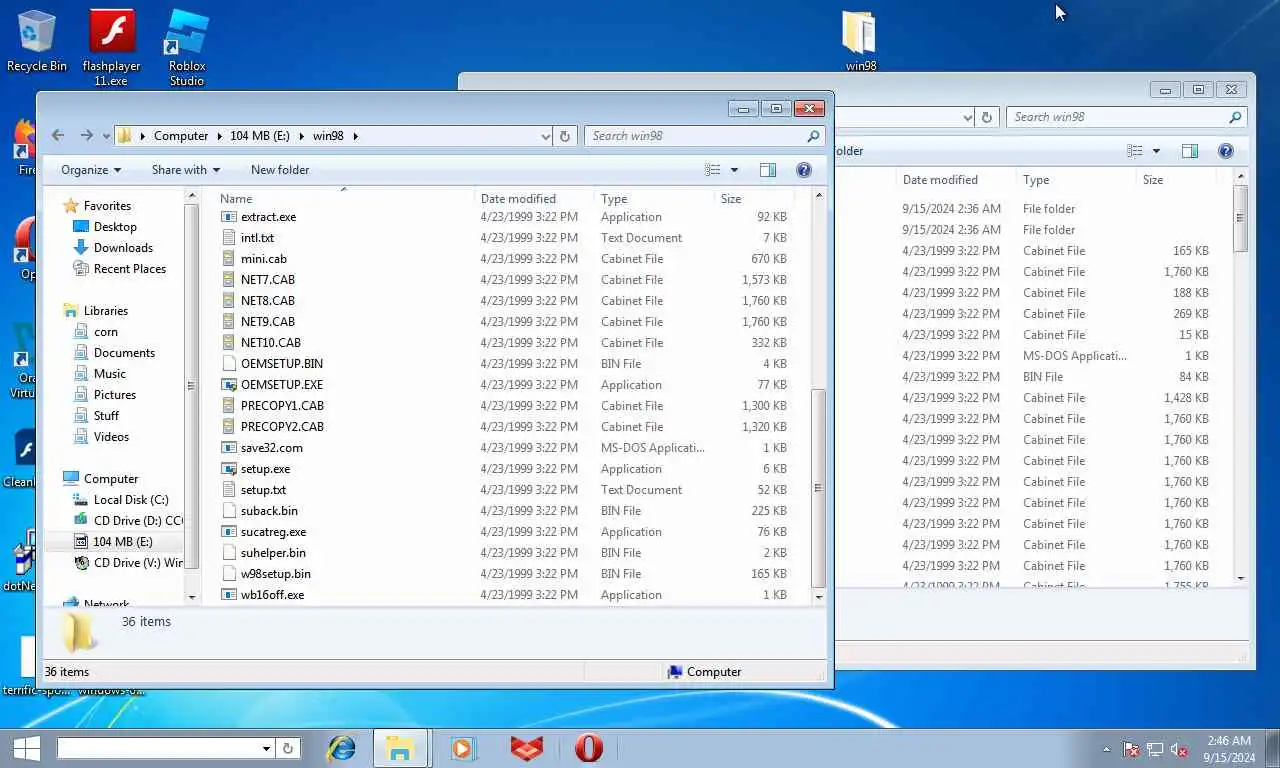Click 104 MB (E:) in the breadcrumb

[x=260, y=136]
